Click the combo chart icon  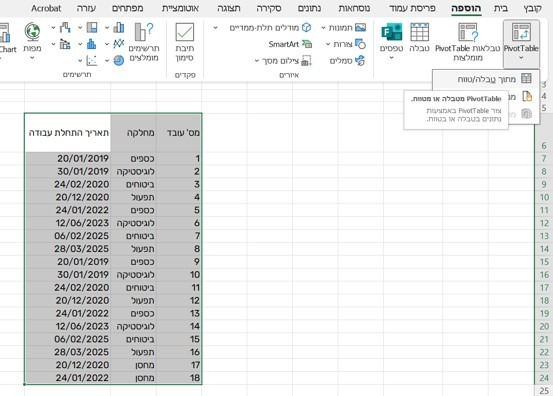[65, 44]
